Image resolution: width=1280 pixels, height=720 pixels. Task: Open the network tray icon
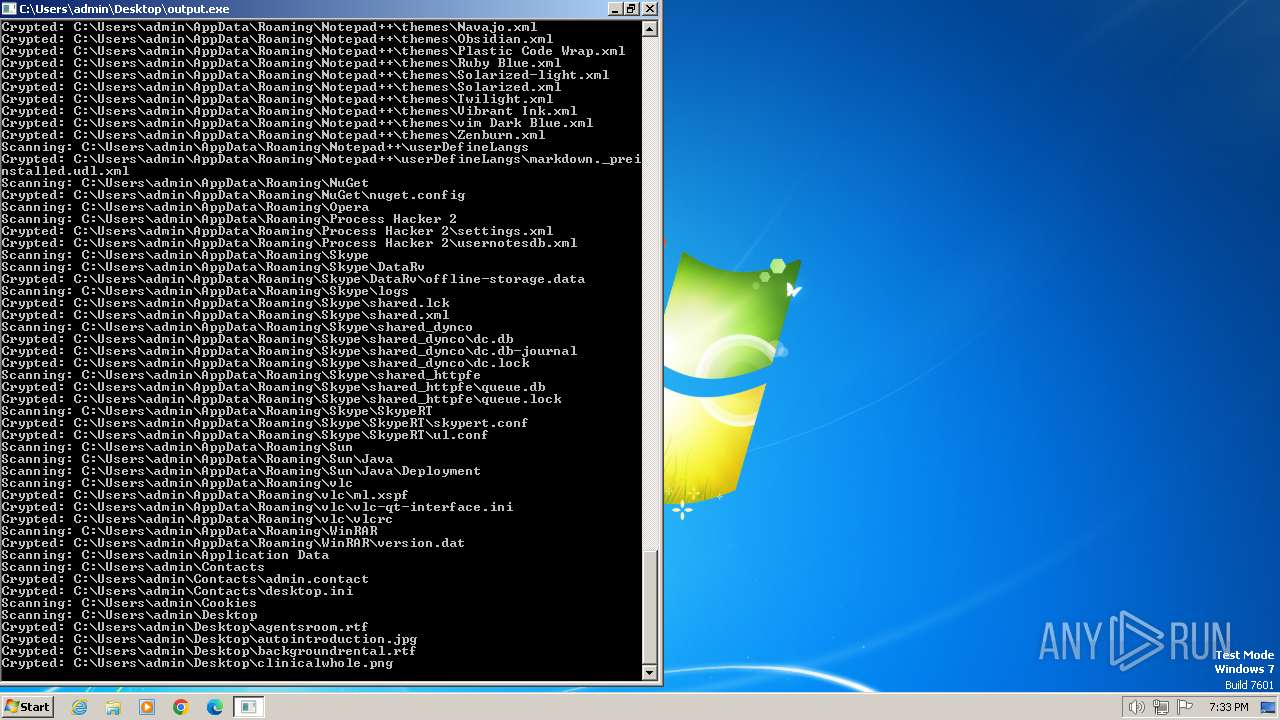pyautogui.click(x=1160, y=707)
